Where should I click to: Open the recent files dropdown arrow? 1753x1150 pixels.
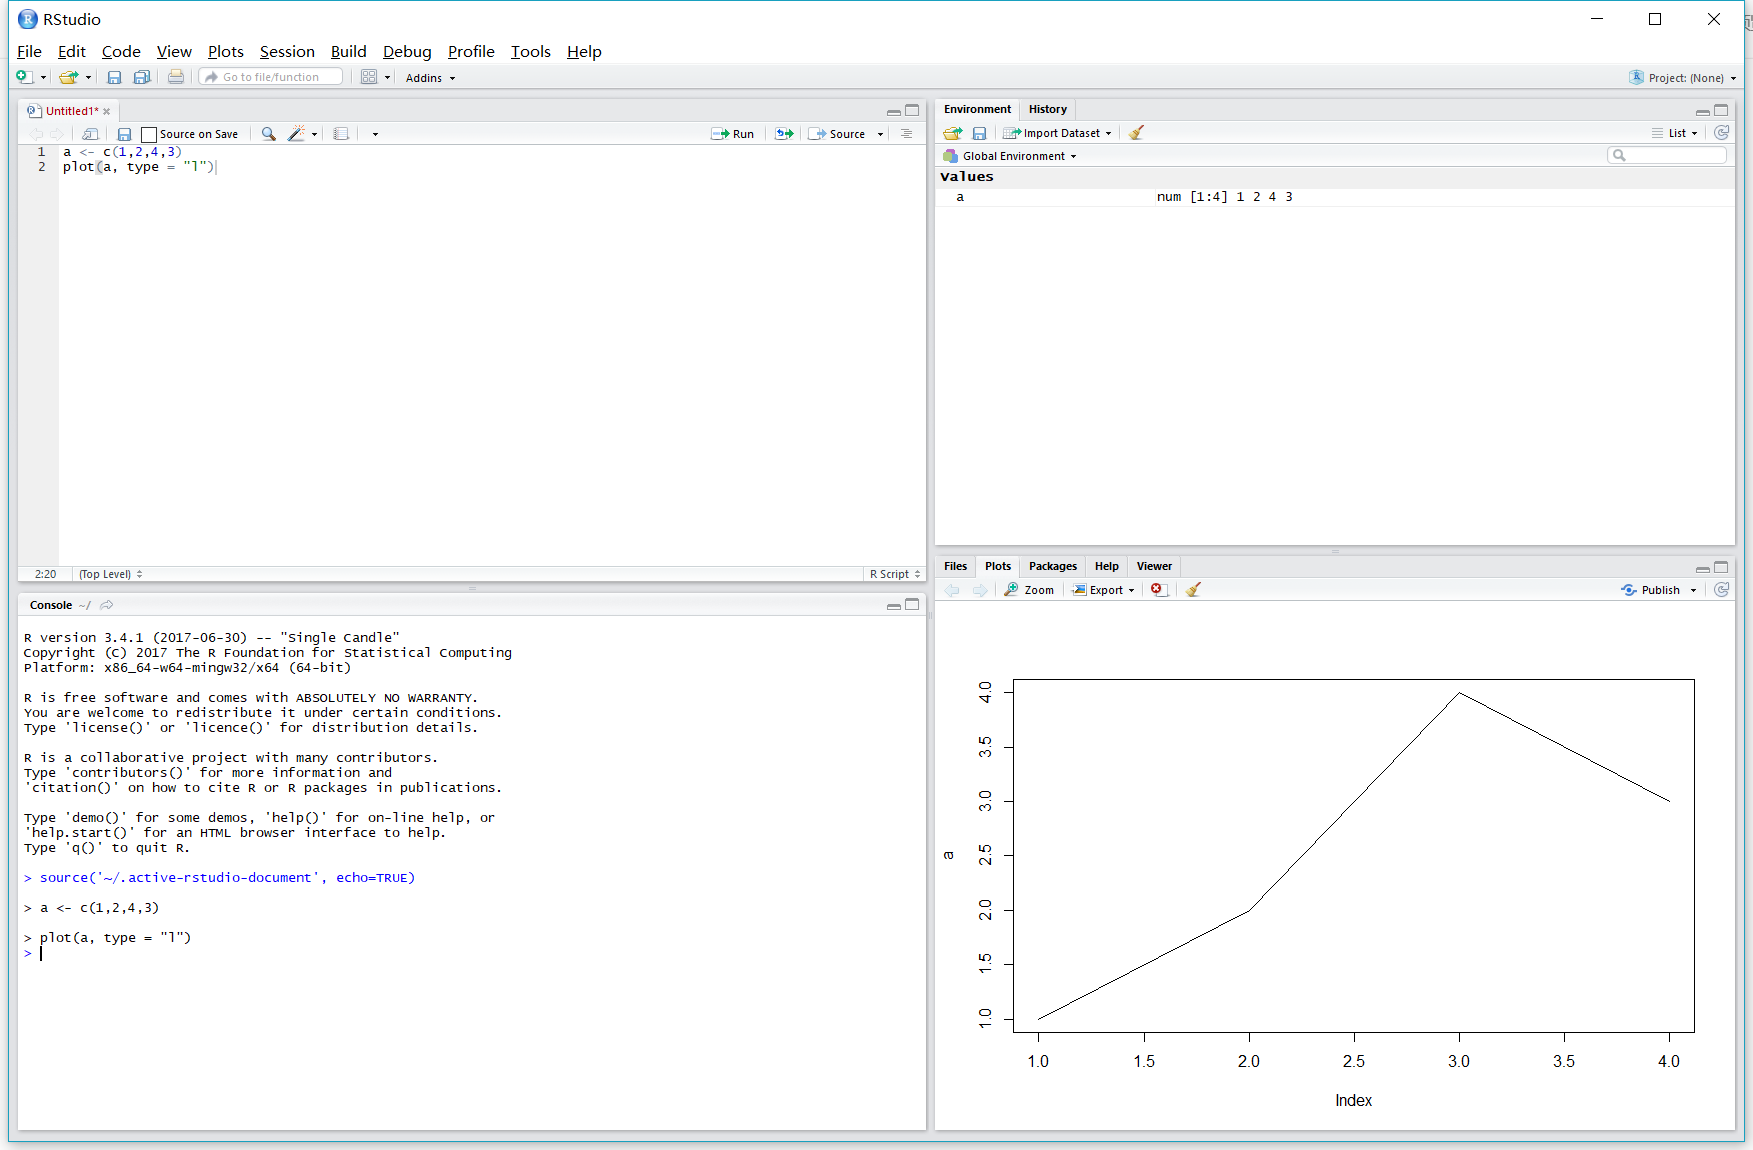[88, 78]
